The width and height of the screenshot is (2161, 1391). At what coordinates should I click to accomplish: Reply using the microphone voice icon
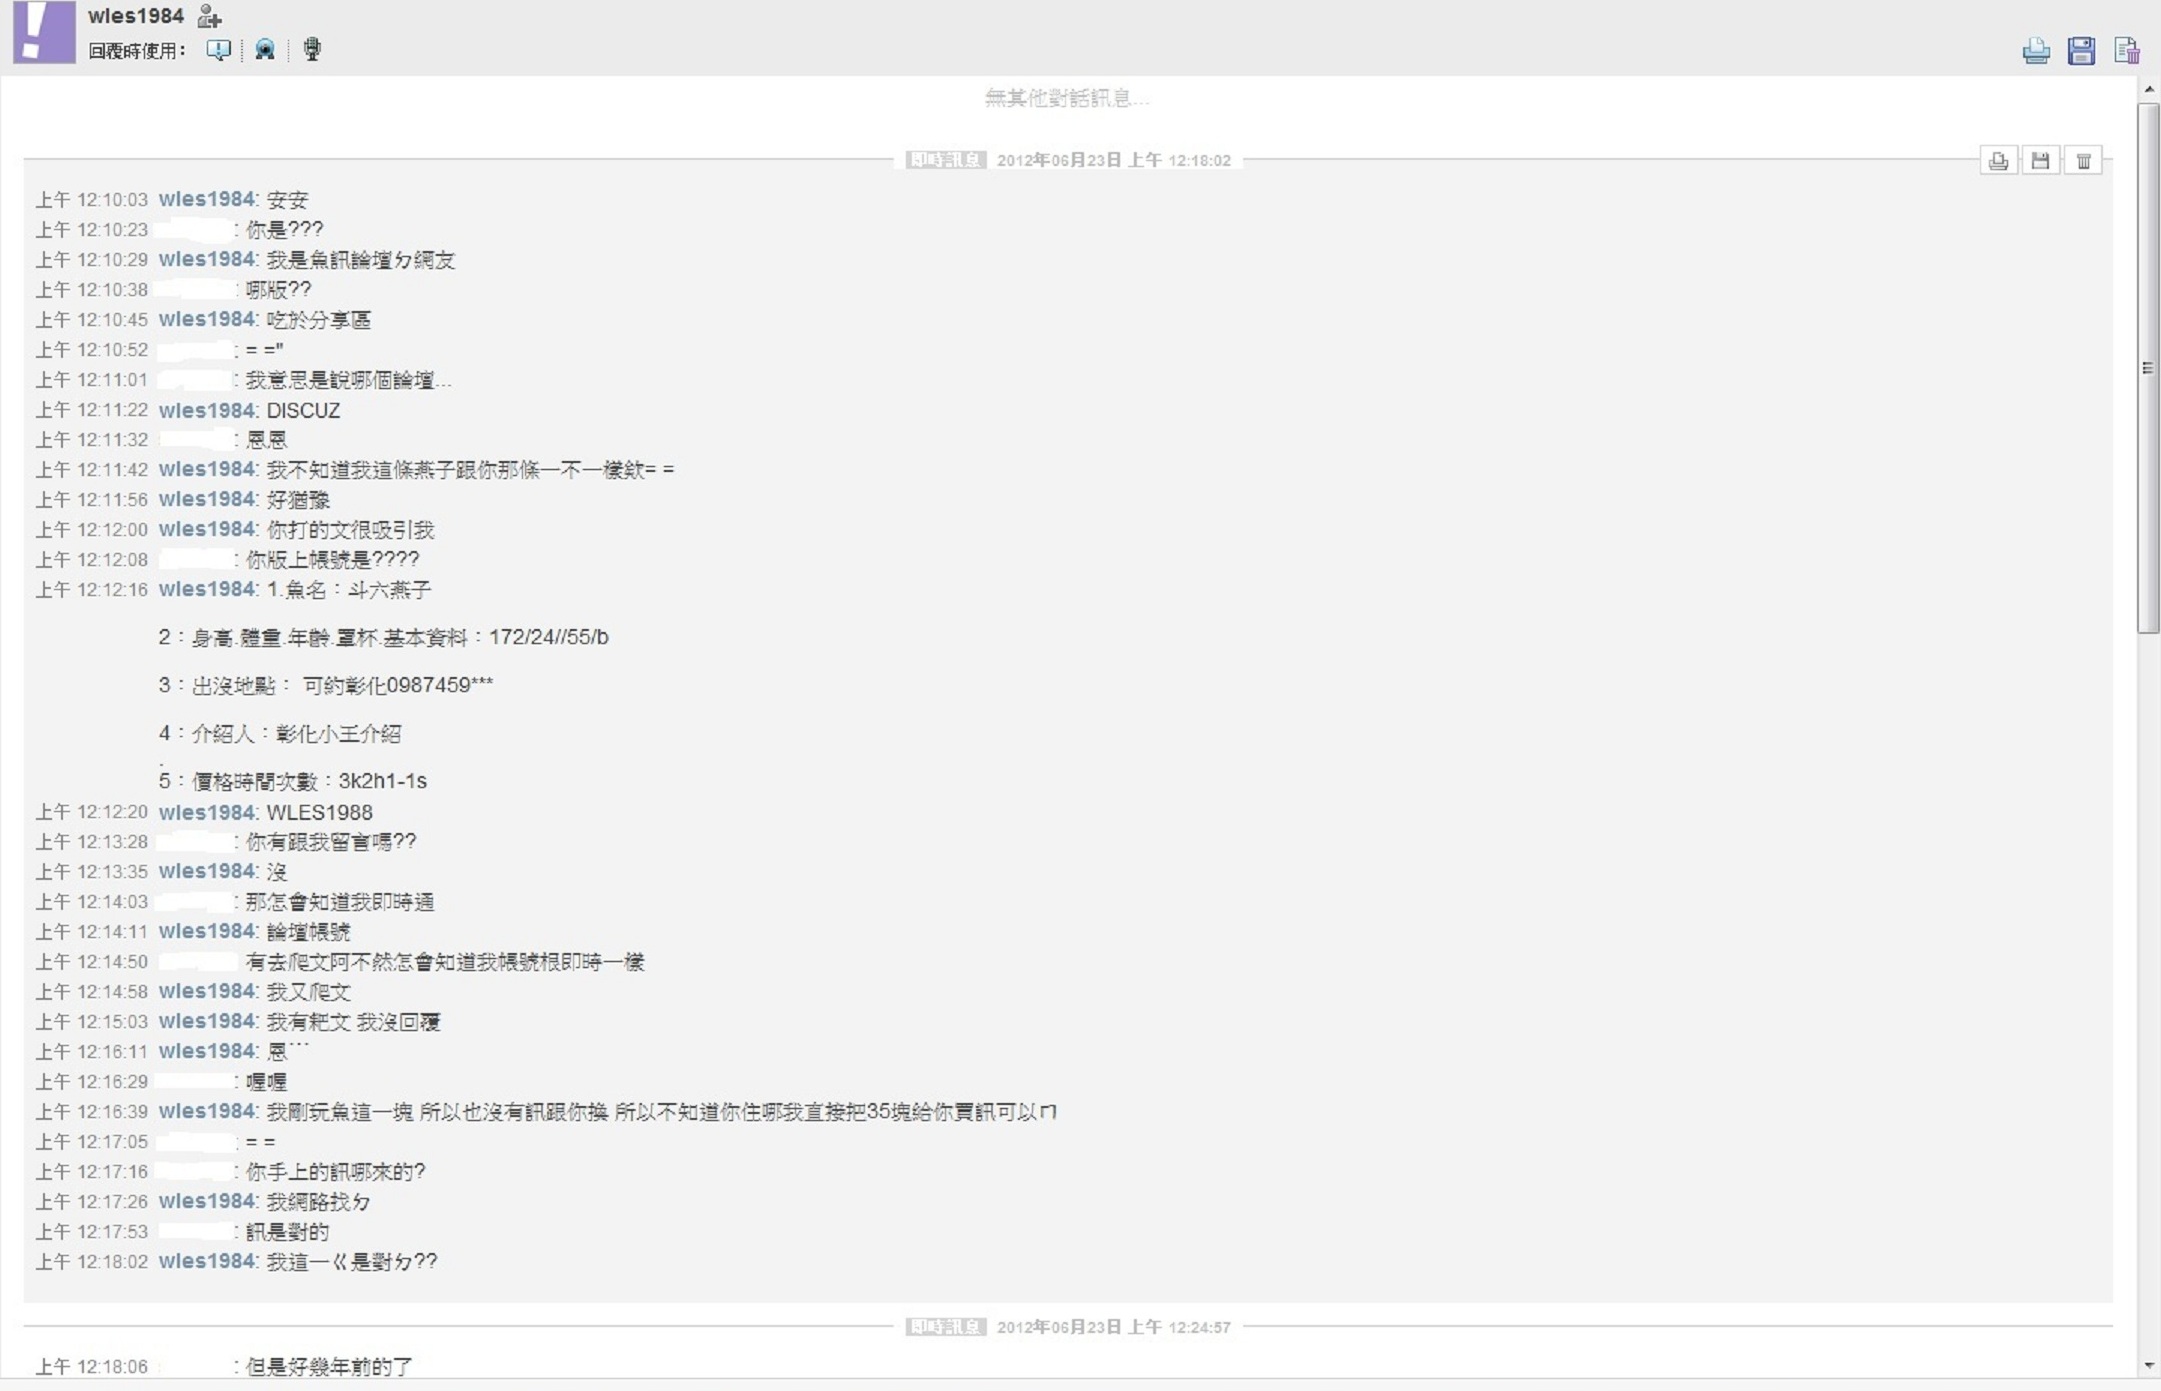pyautogui.click(x=312, y=50)
